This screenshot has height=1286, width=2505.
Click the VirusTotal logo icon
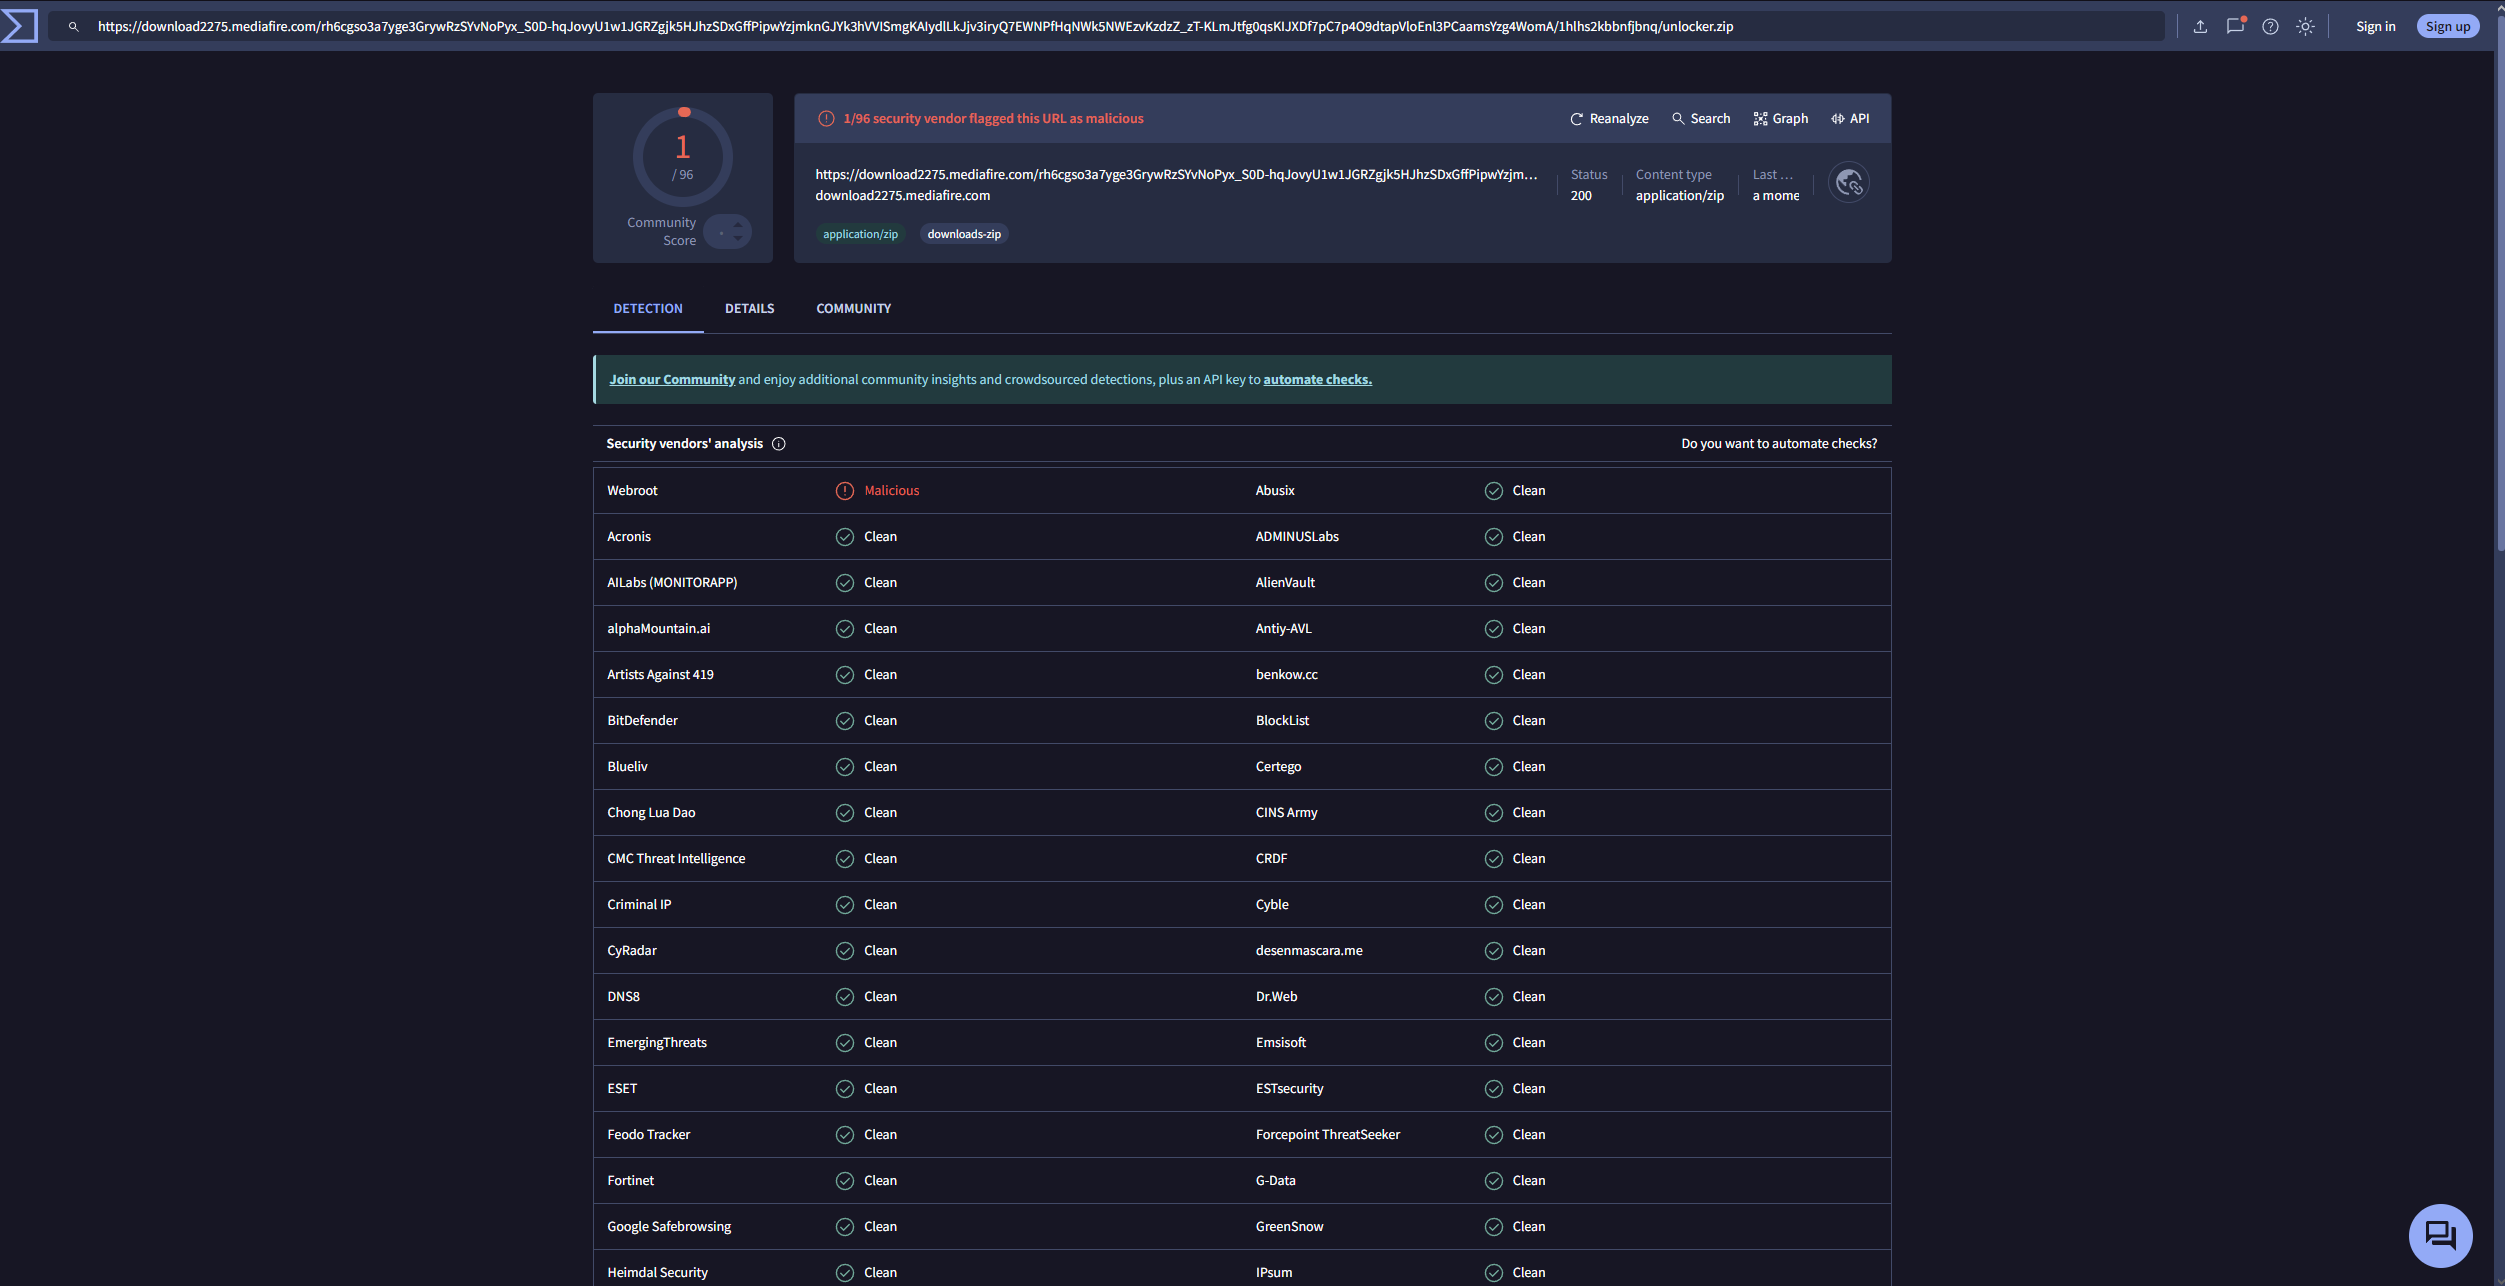(20, 26)
